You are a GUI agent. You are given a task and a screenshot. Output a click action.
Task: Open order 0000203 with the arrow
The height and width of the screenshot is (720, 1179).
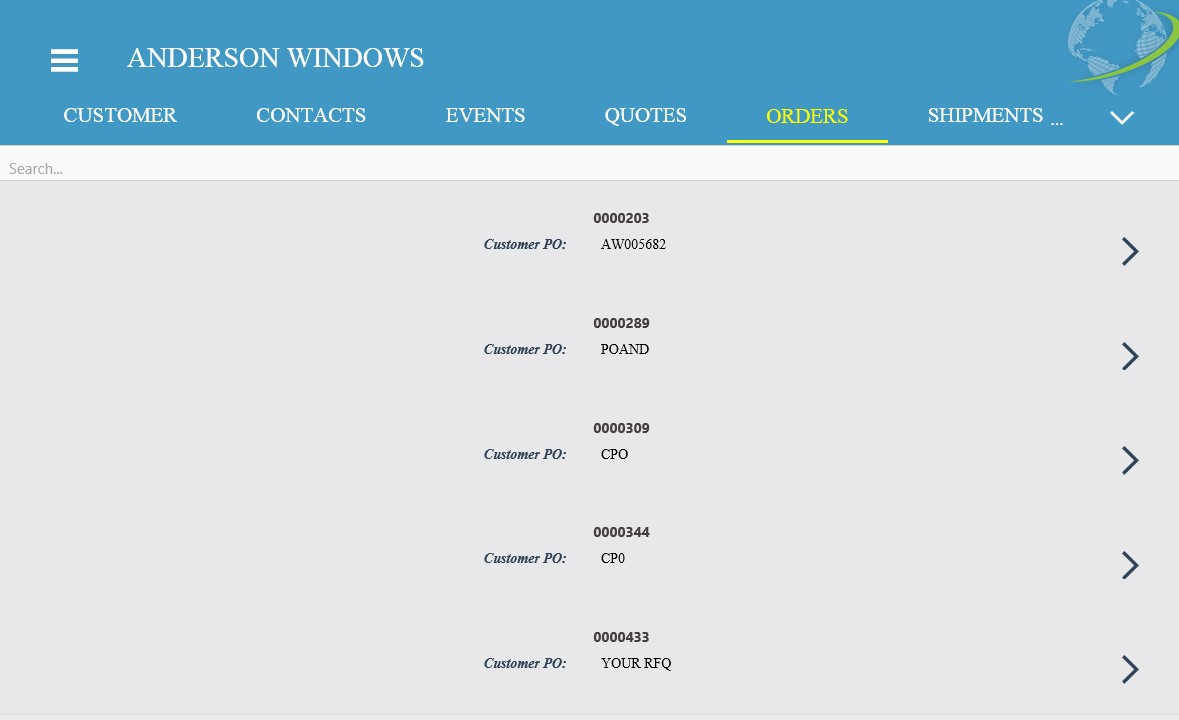pos(1130,251)
